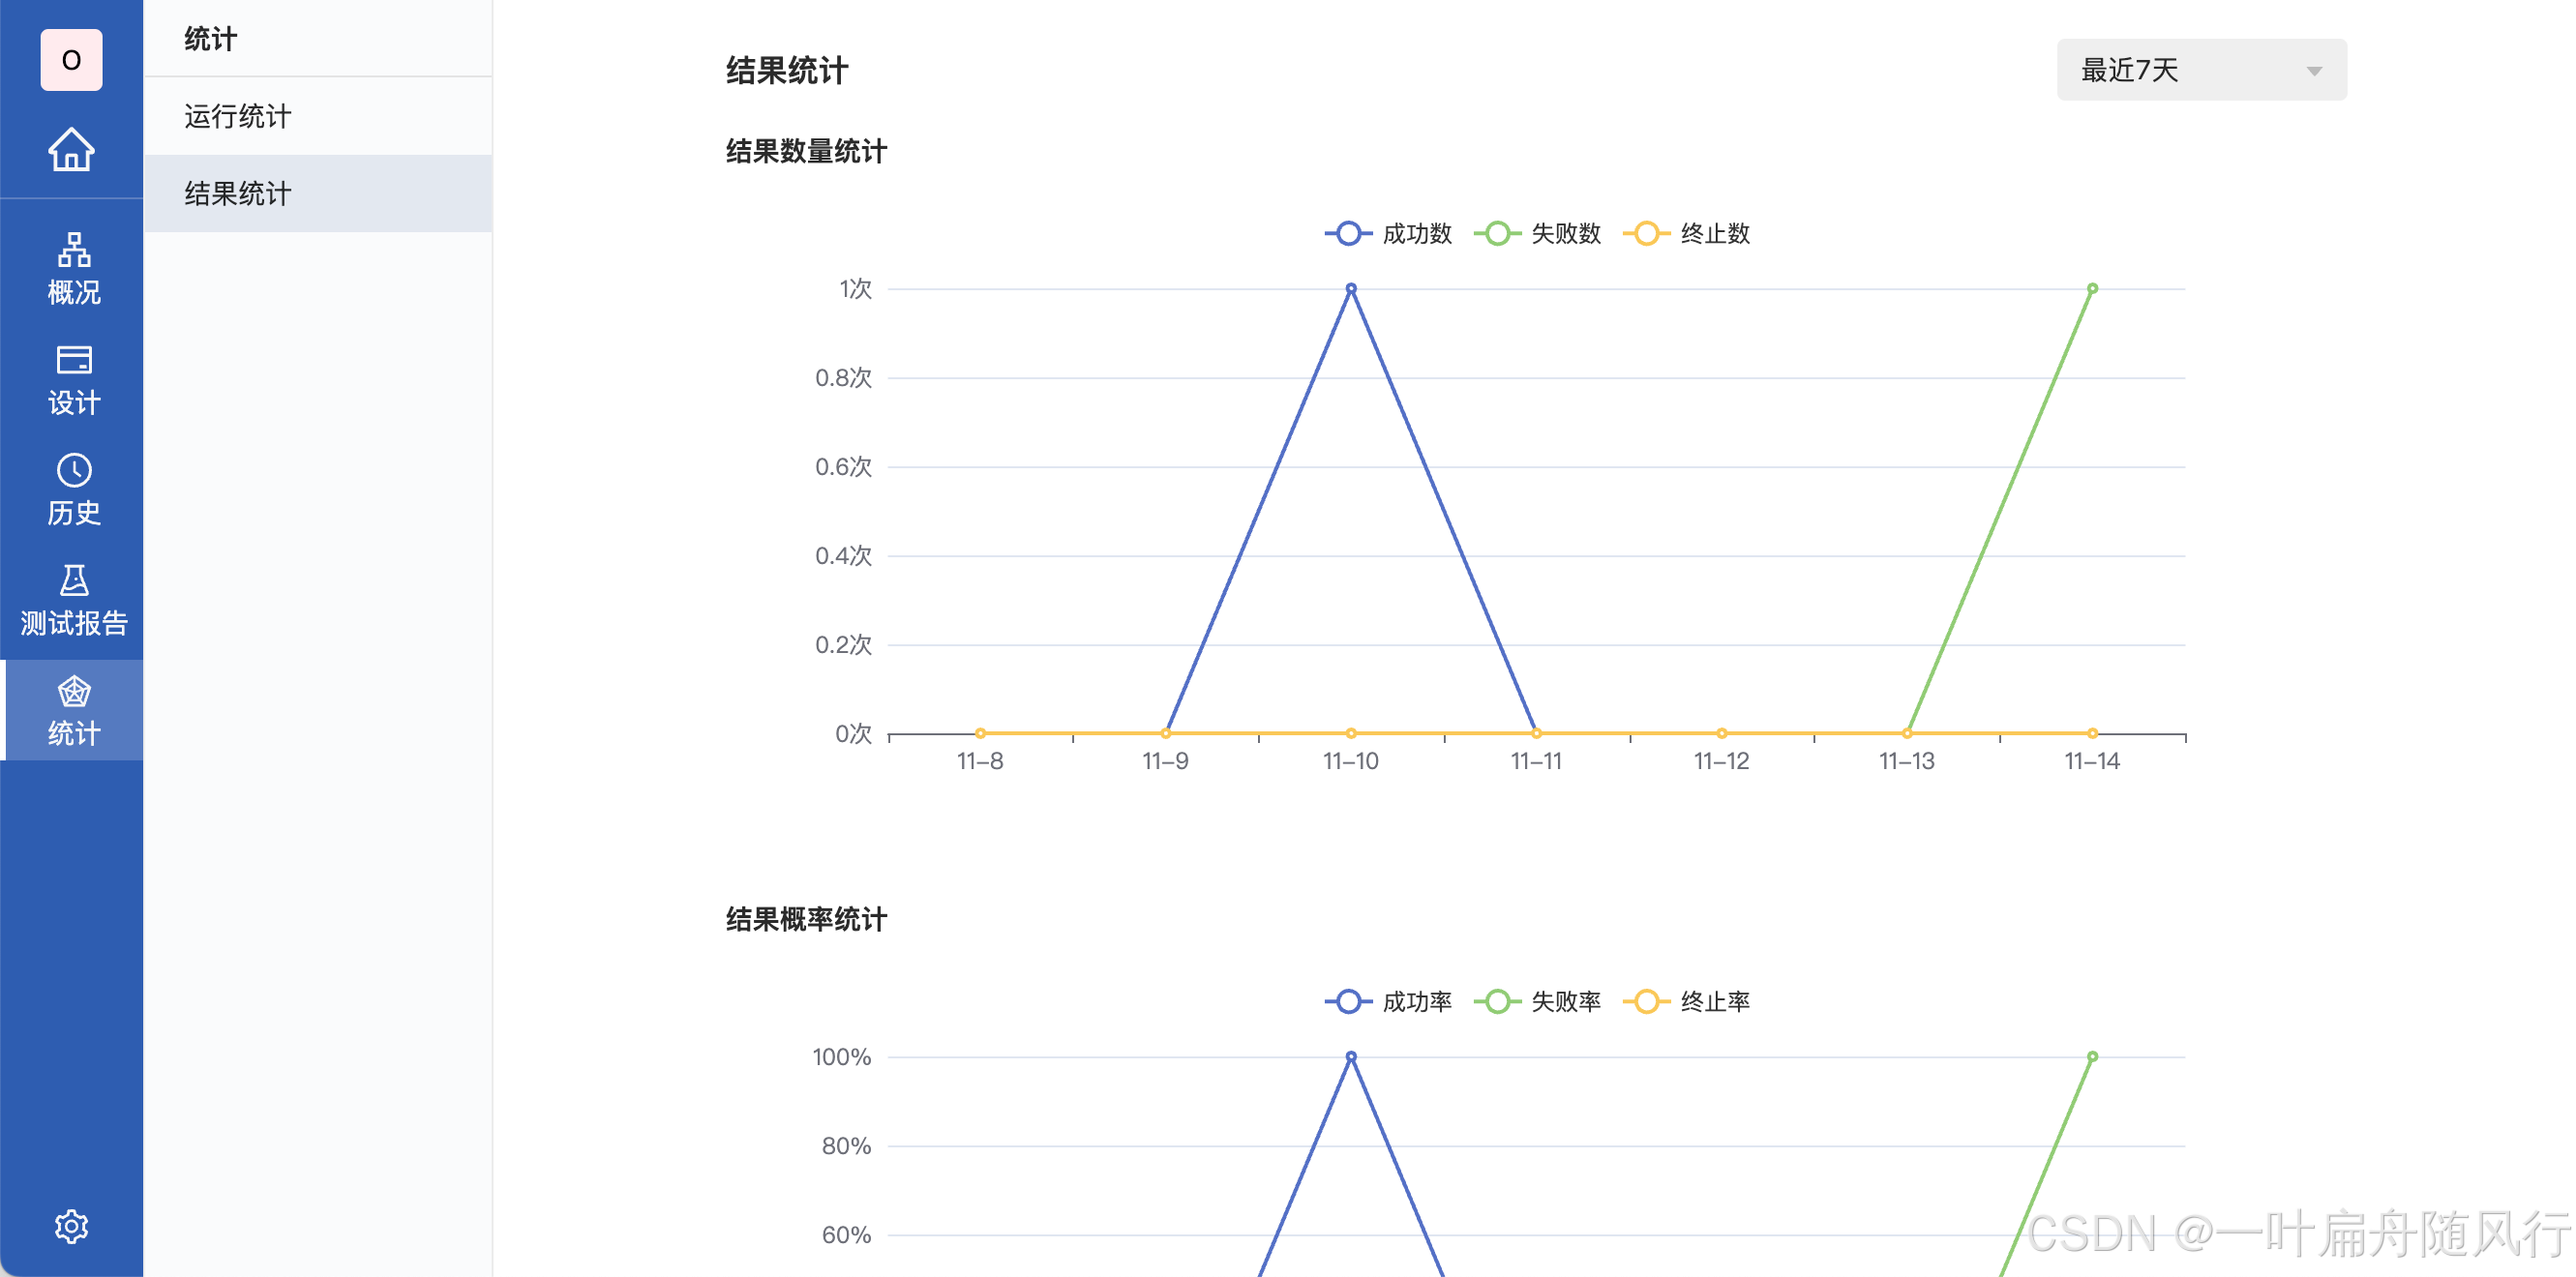The image size is (2576, 1277).
Task: Select the 统计 statistics section
Action: (71, 710)
